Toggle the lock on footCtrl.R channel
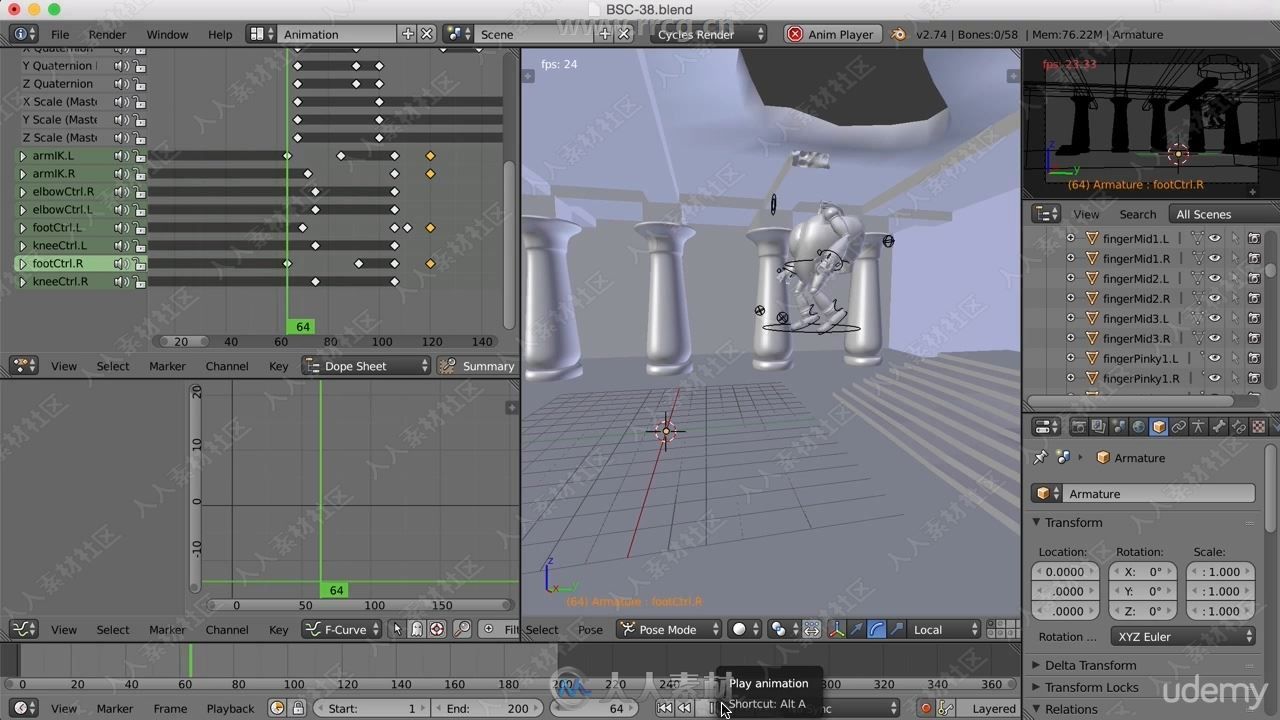 (x=139, y=264)
